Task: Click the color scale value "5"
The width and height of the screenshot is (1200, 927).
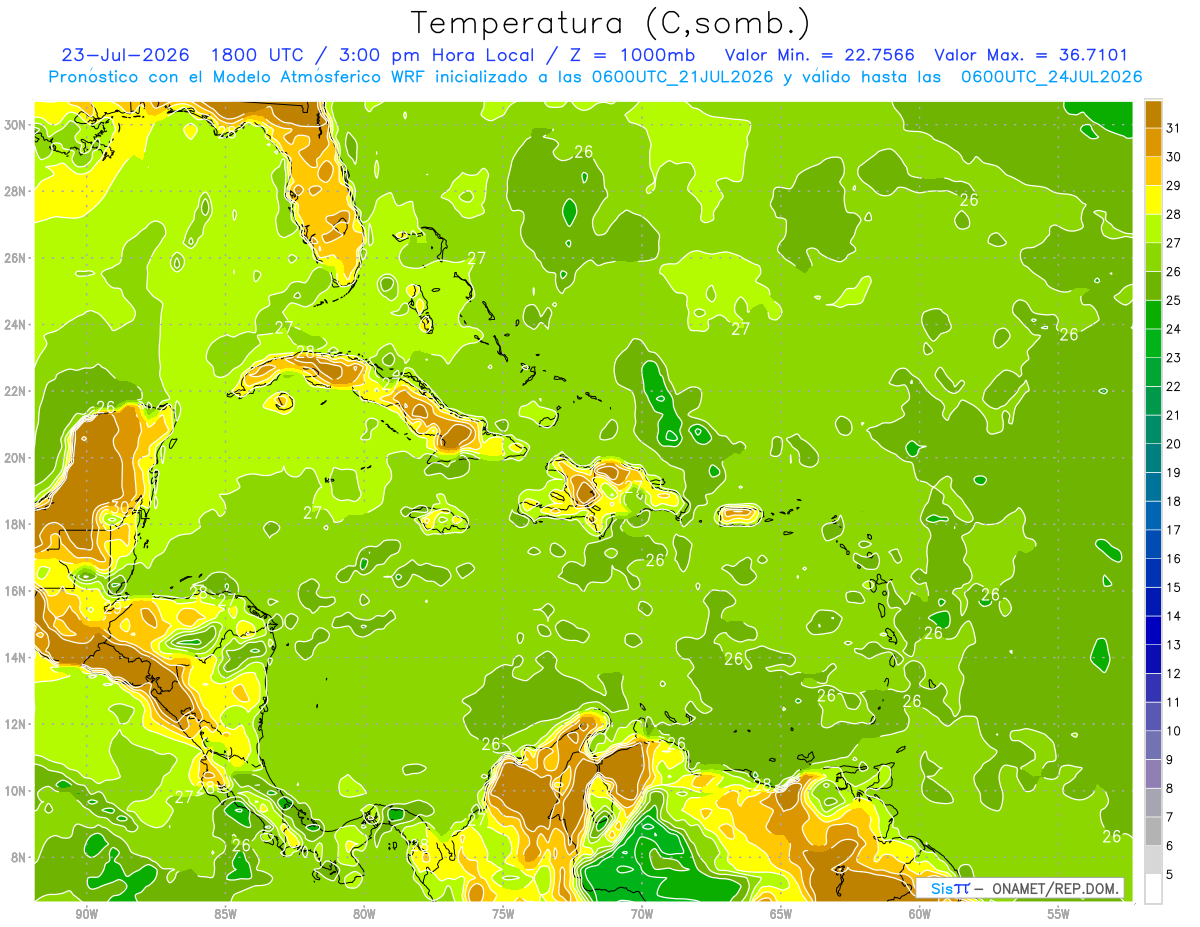Action: (x=1170, y=875)
